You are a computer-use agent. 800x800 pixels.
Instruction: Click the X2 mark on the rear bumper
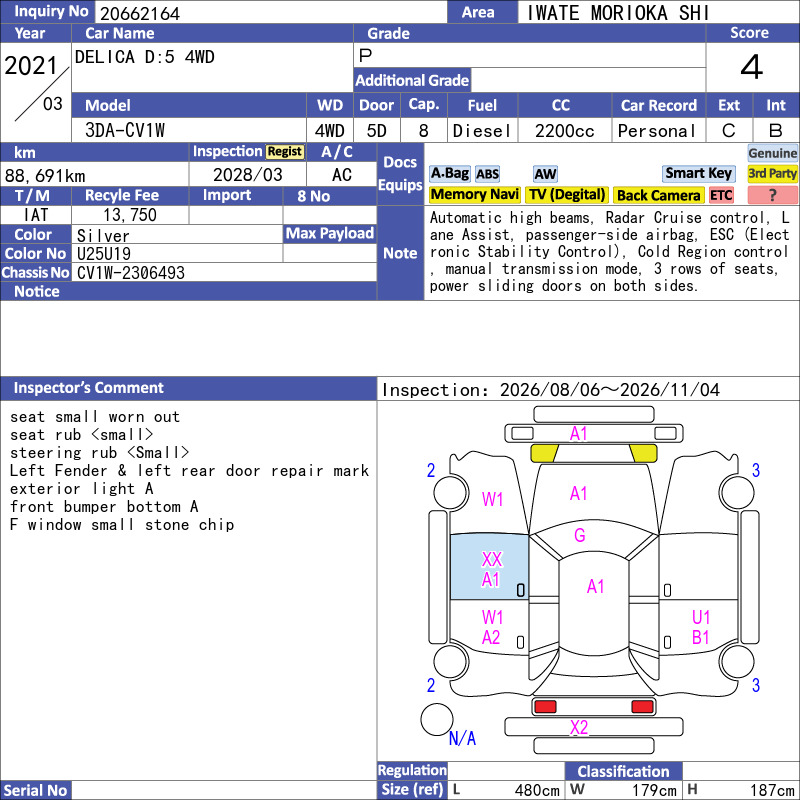(579, 727)
